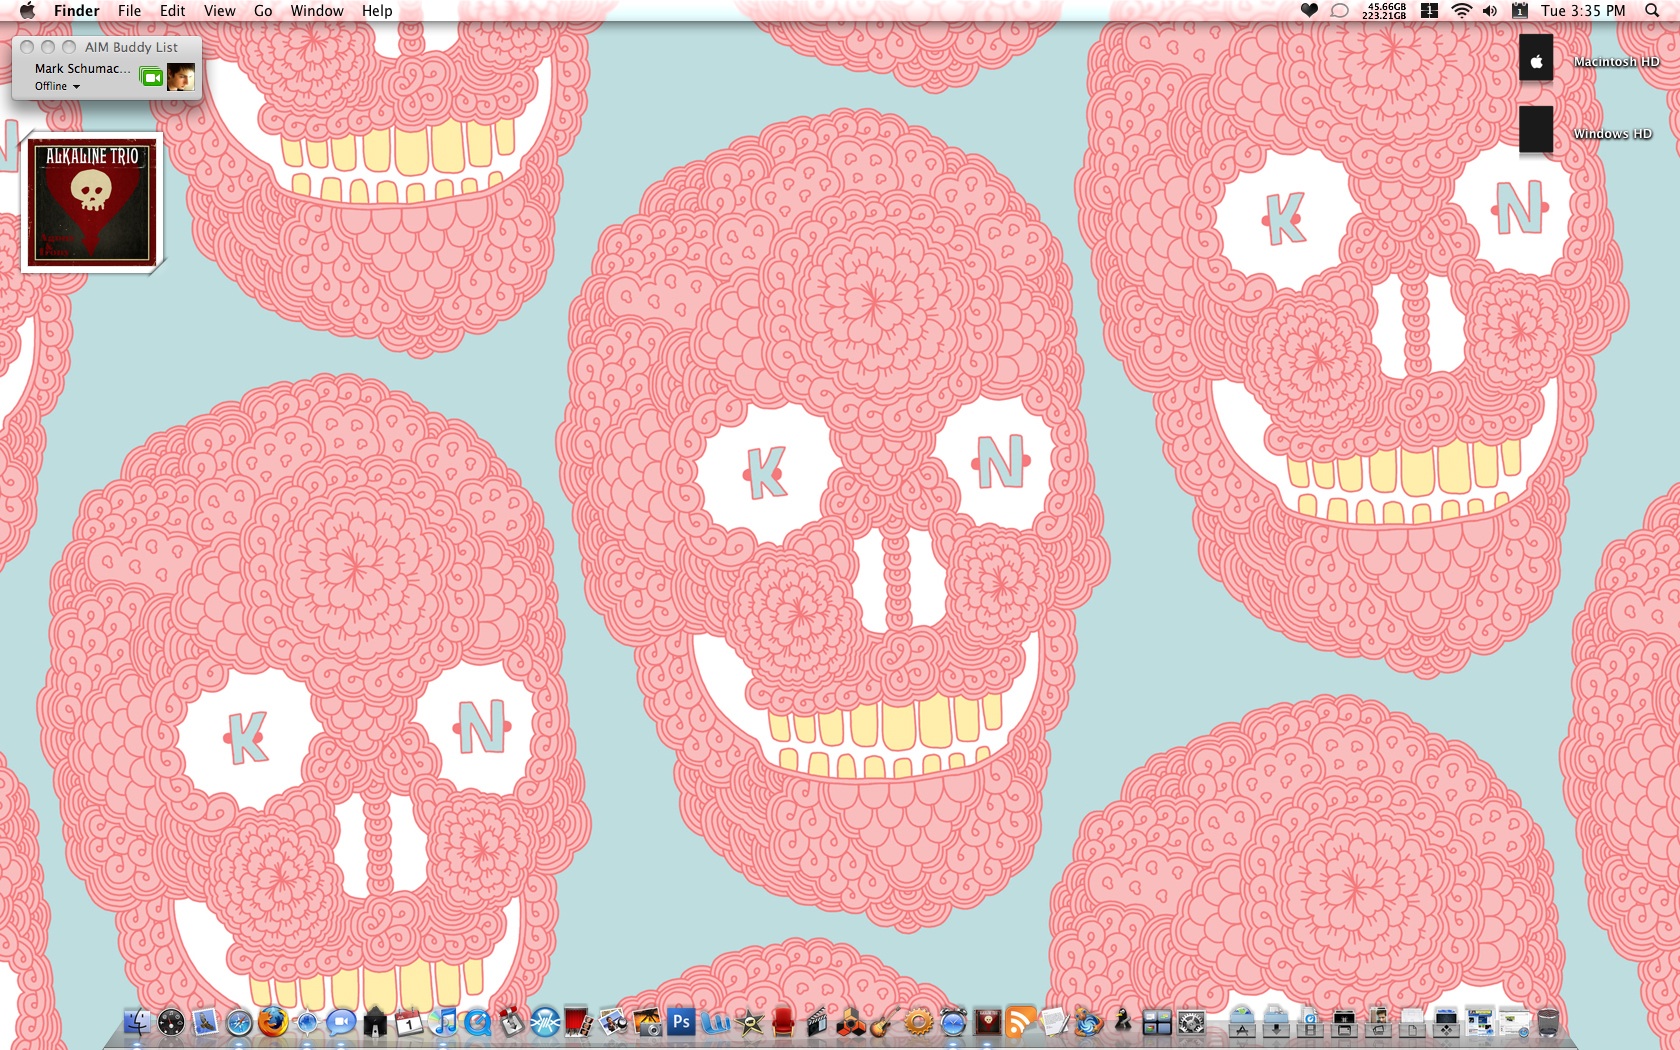1680x1050 pixels.
Task: Open the View menu
Action: click(x=219, y=11)
